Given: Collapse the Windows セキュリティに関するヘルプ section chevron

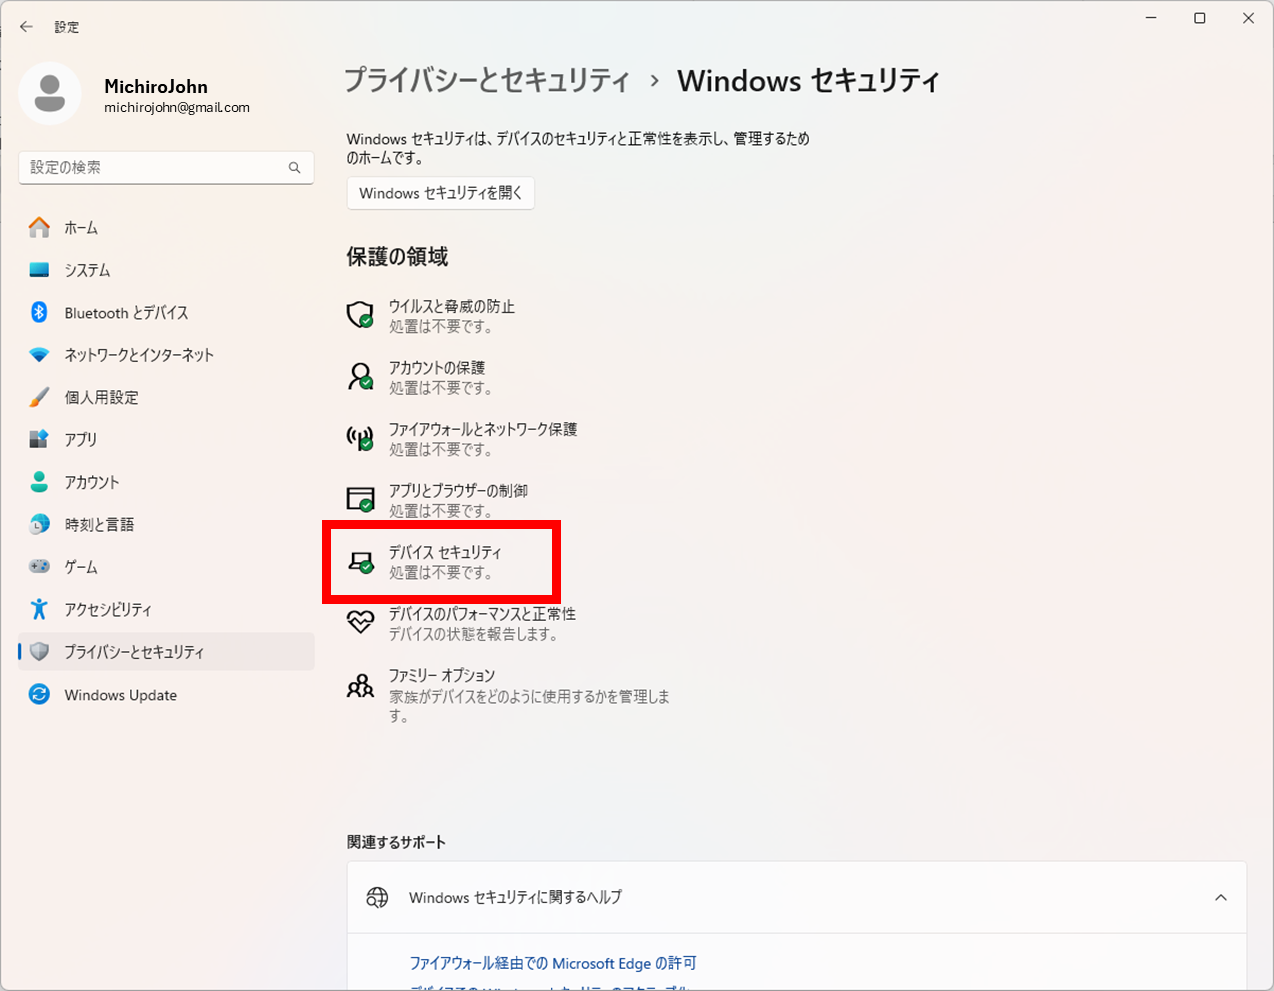Looking at the screenshot, I should pyautogui.click(x=1221, y=897).
